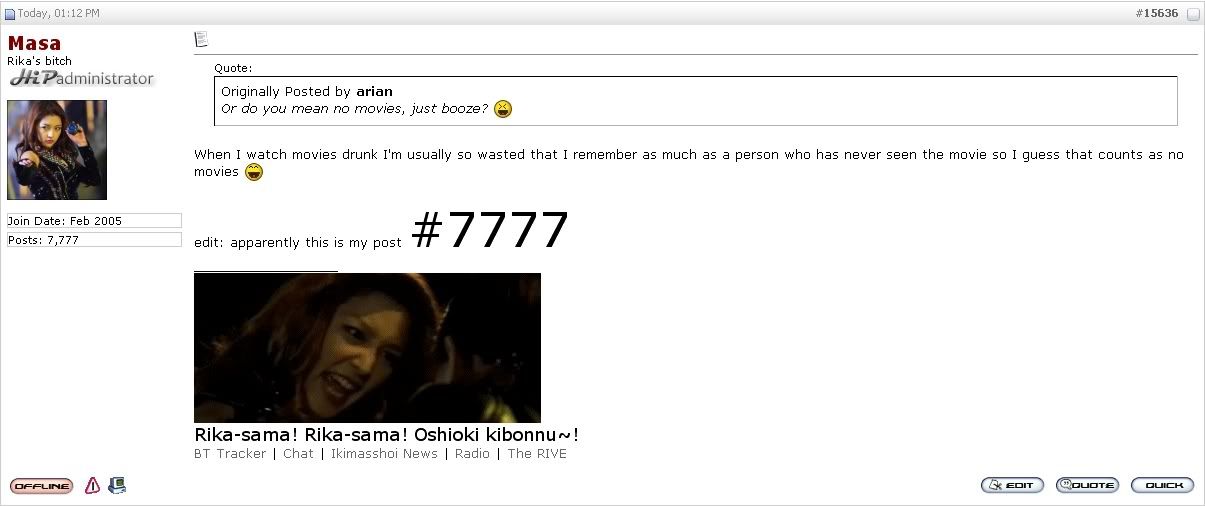Click the Offline status indicator
The height and width of the screenshot is (506, 1205).
(x=41, y=486)
